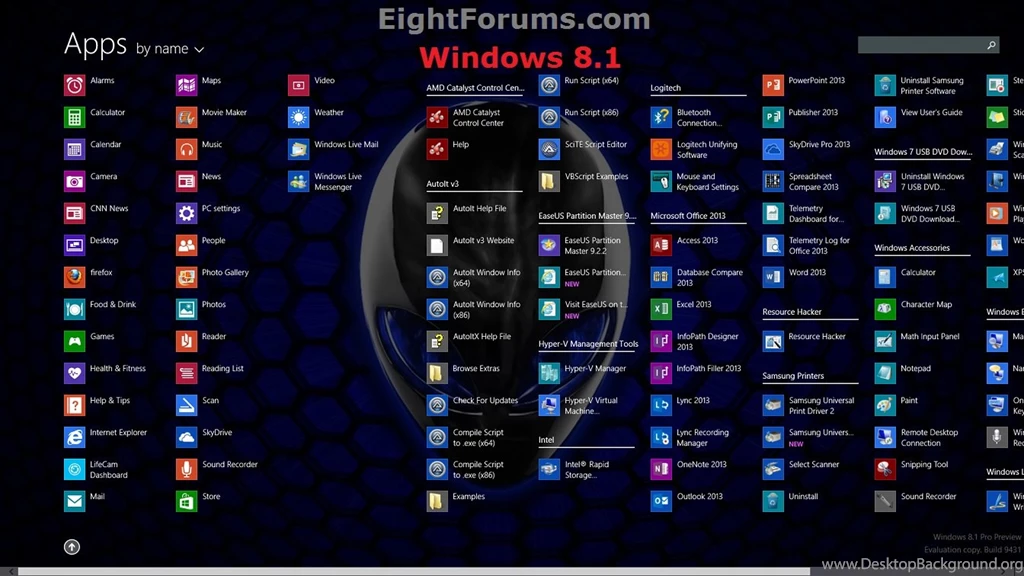Open Notepad
Screen dimensions: 1024x576
click(x=917, y=368)
